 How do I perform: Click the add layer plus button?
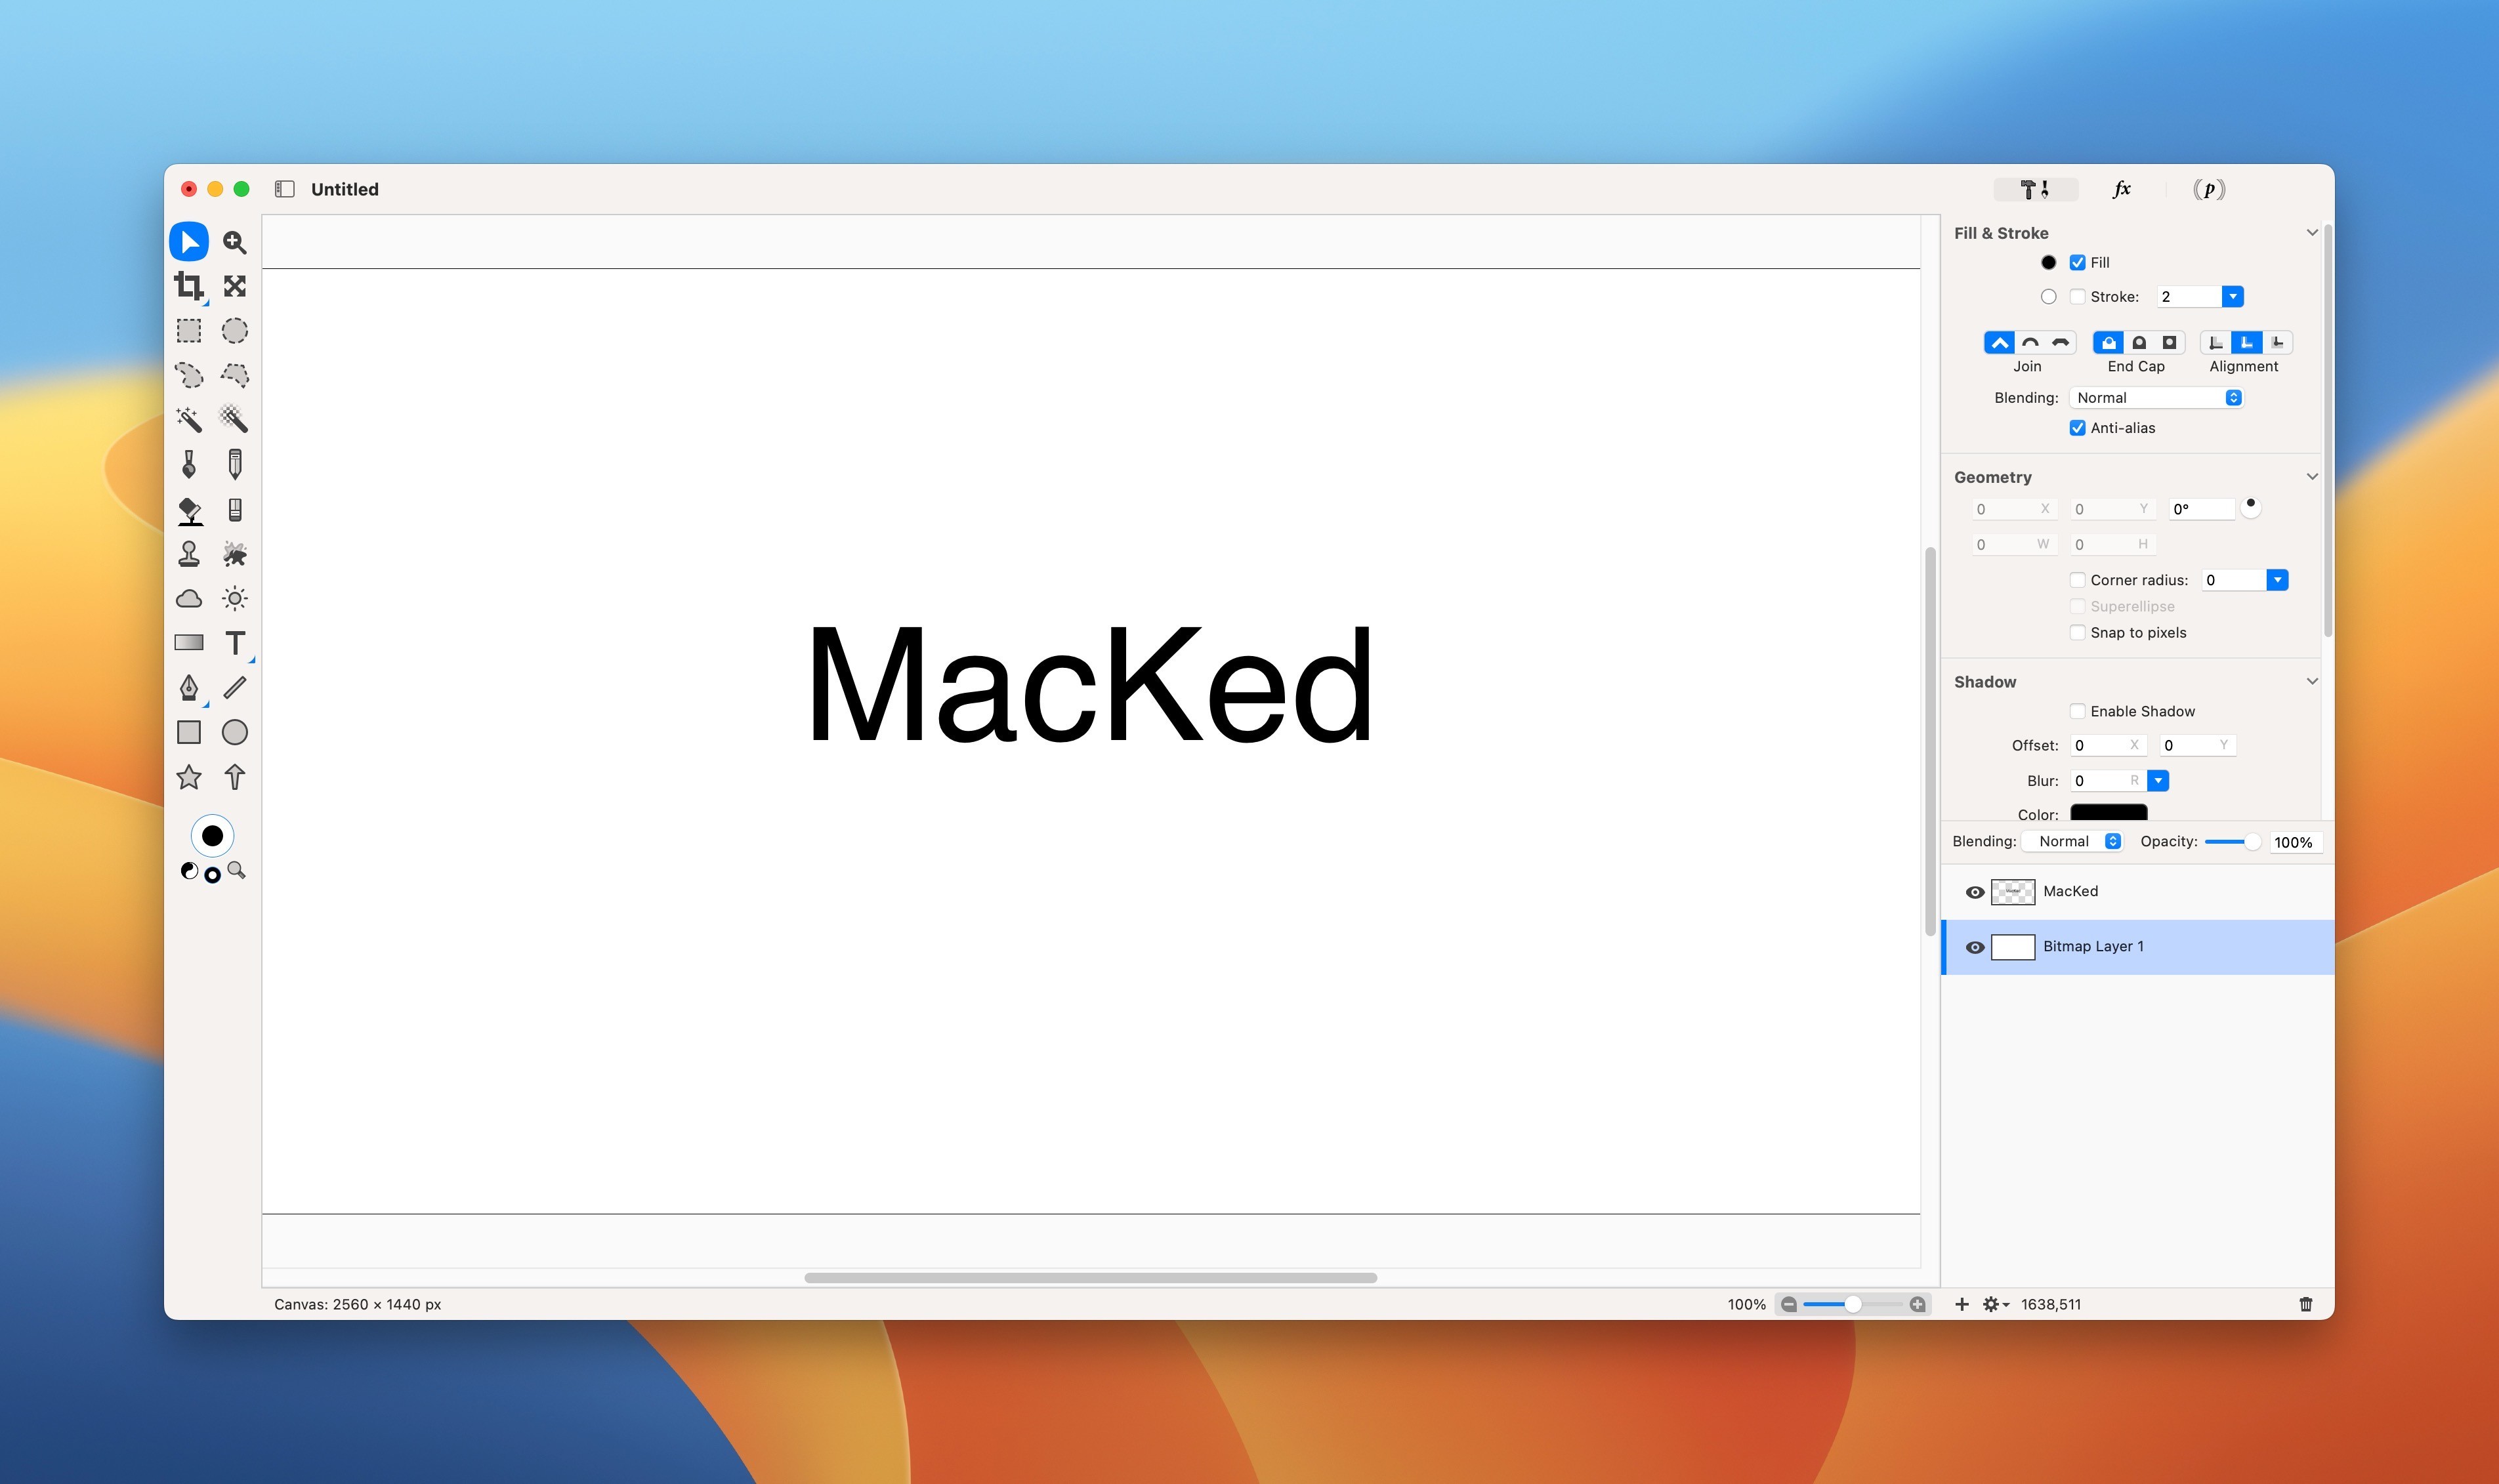click(1961, 1304)
